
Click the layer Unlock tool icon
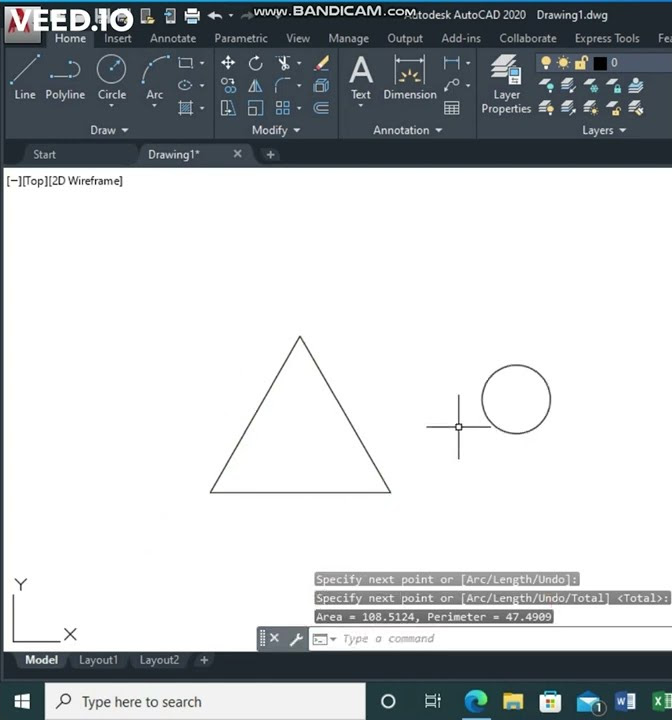pyautogui.click(x=614, y=108)
